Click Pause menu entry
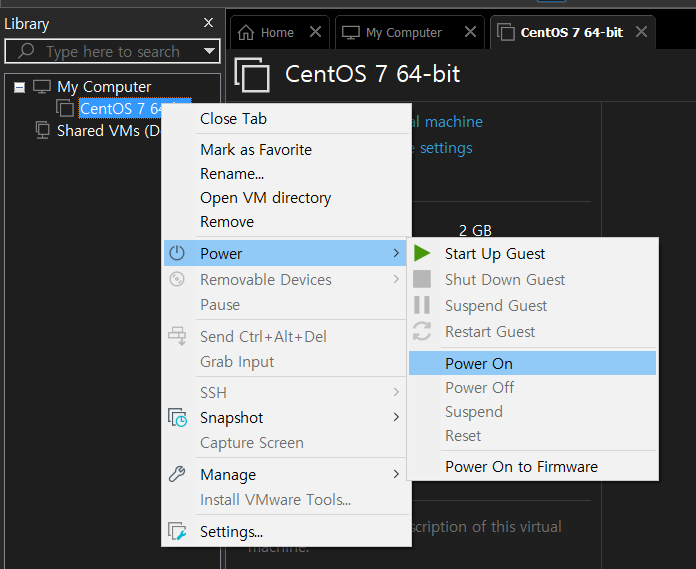Image resolution: width=696 pixels, height=569 pixels. (286, 304)
